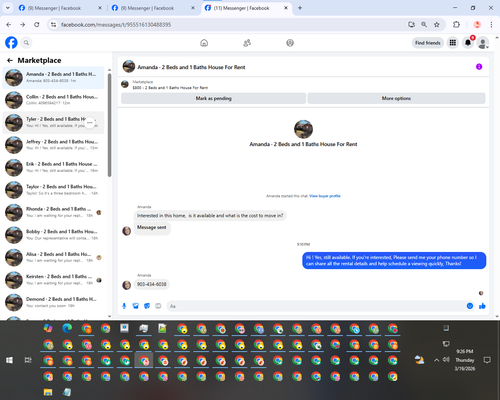Close the third (11) Messenger tab
This screenshot has height=400, width=500.
tap(286, 8)
